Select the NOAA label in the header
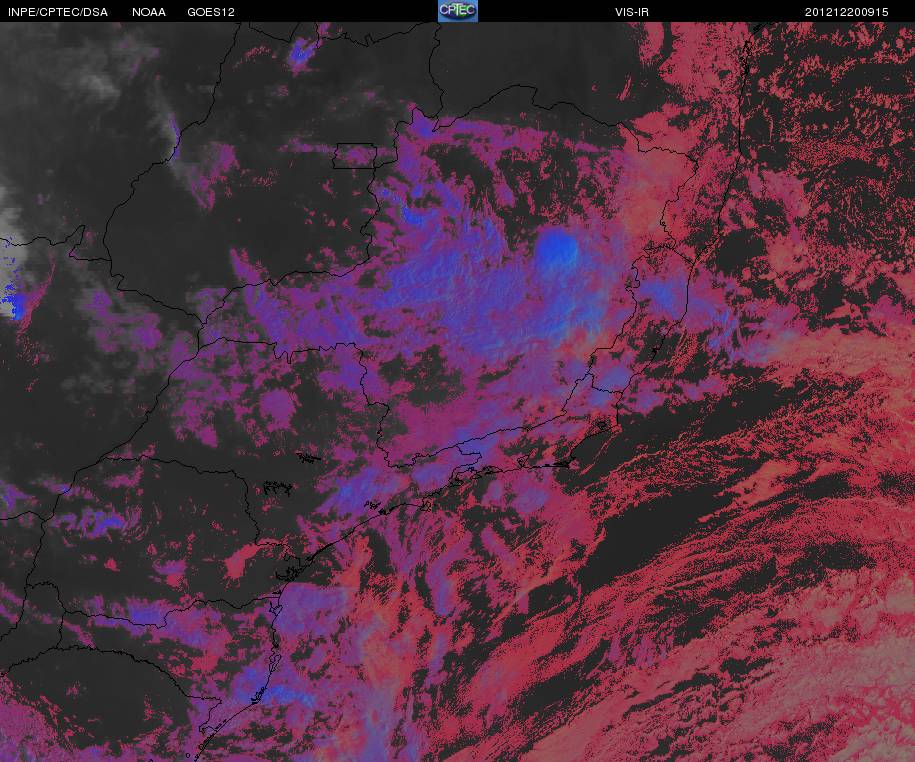This screenshot has height=762, width=915. coord(149,12)
